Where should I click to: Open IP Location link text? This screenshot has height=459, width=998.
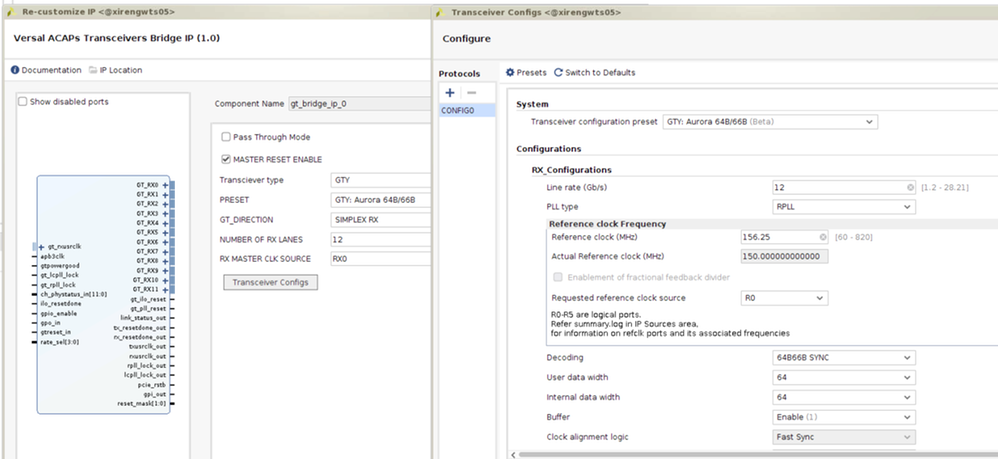coord(121,70)
